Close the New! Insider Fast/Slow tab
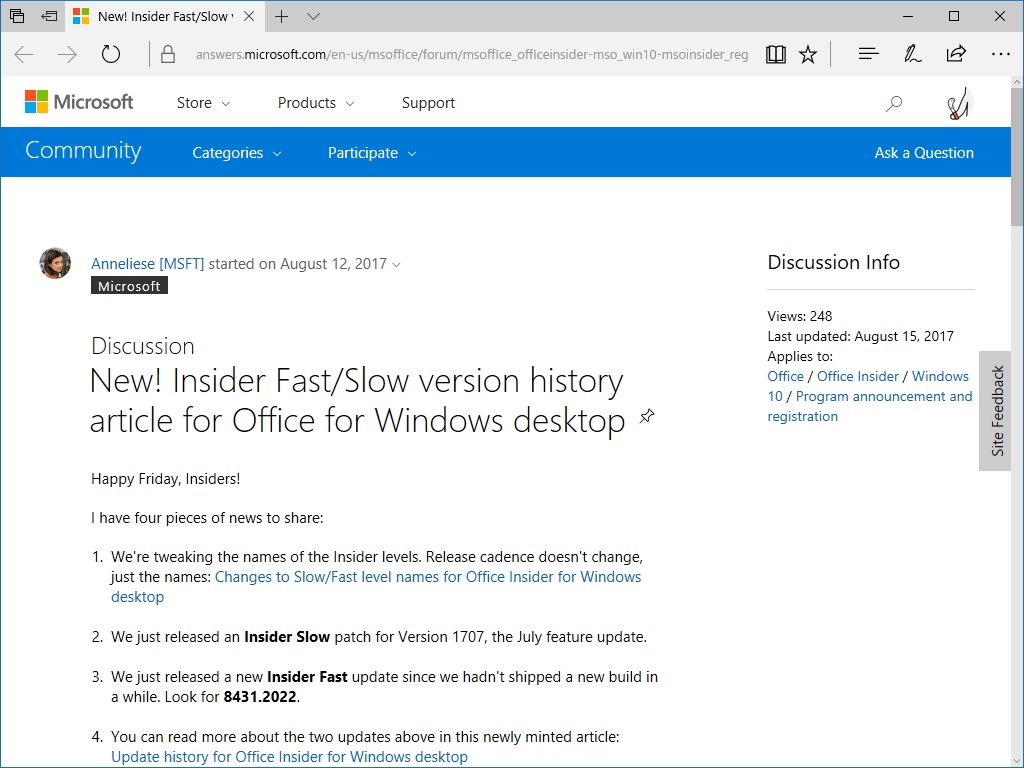The width and height of the screenshot is (1024, 768). 249,16
